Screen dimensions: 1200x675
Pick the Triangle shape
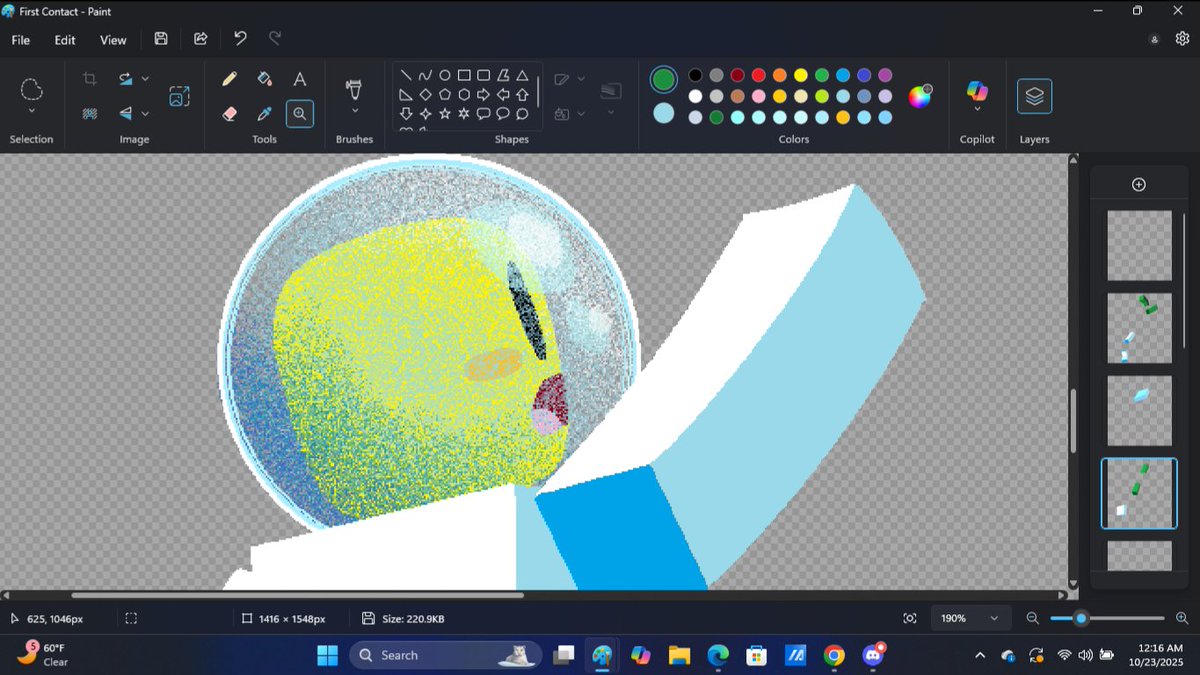point(522,75)
